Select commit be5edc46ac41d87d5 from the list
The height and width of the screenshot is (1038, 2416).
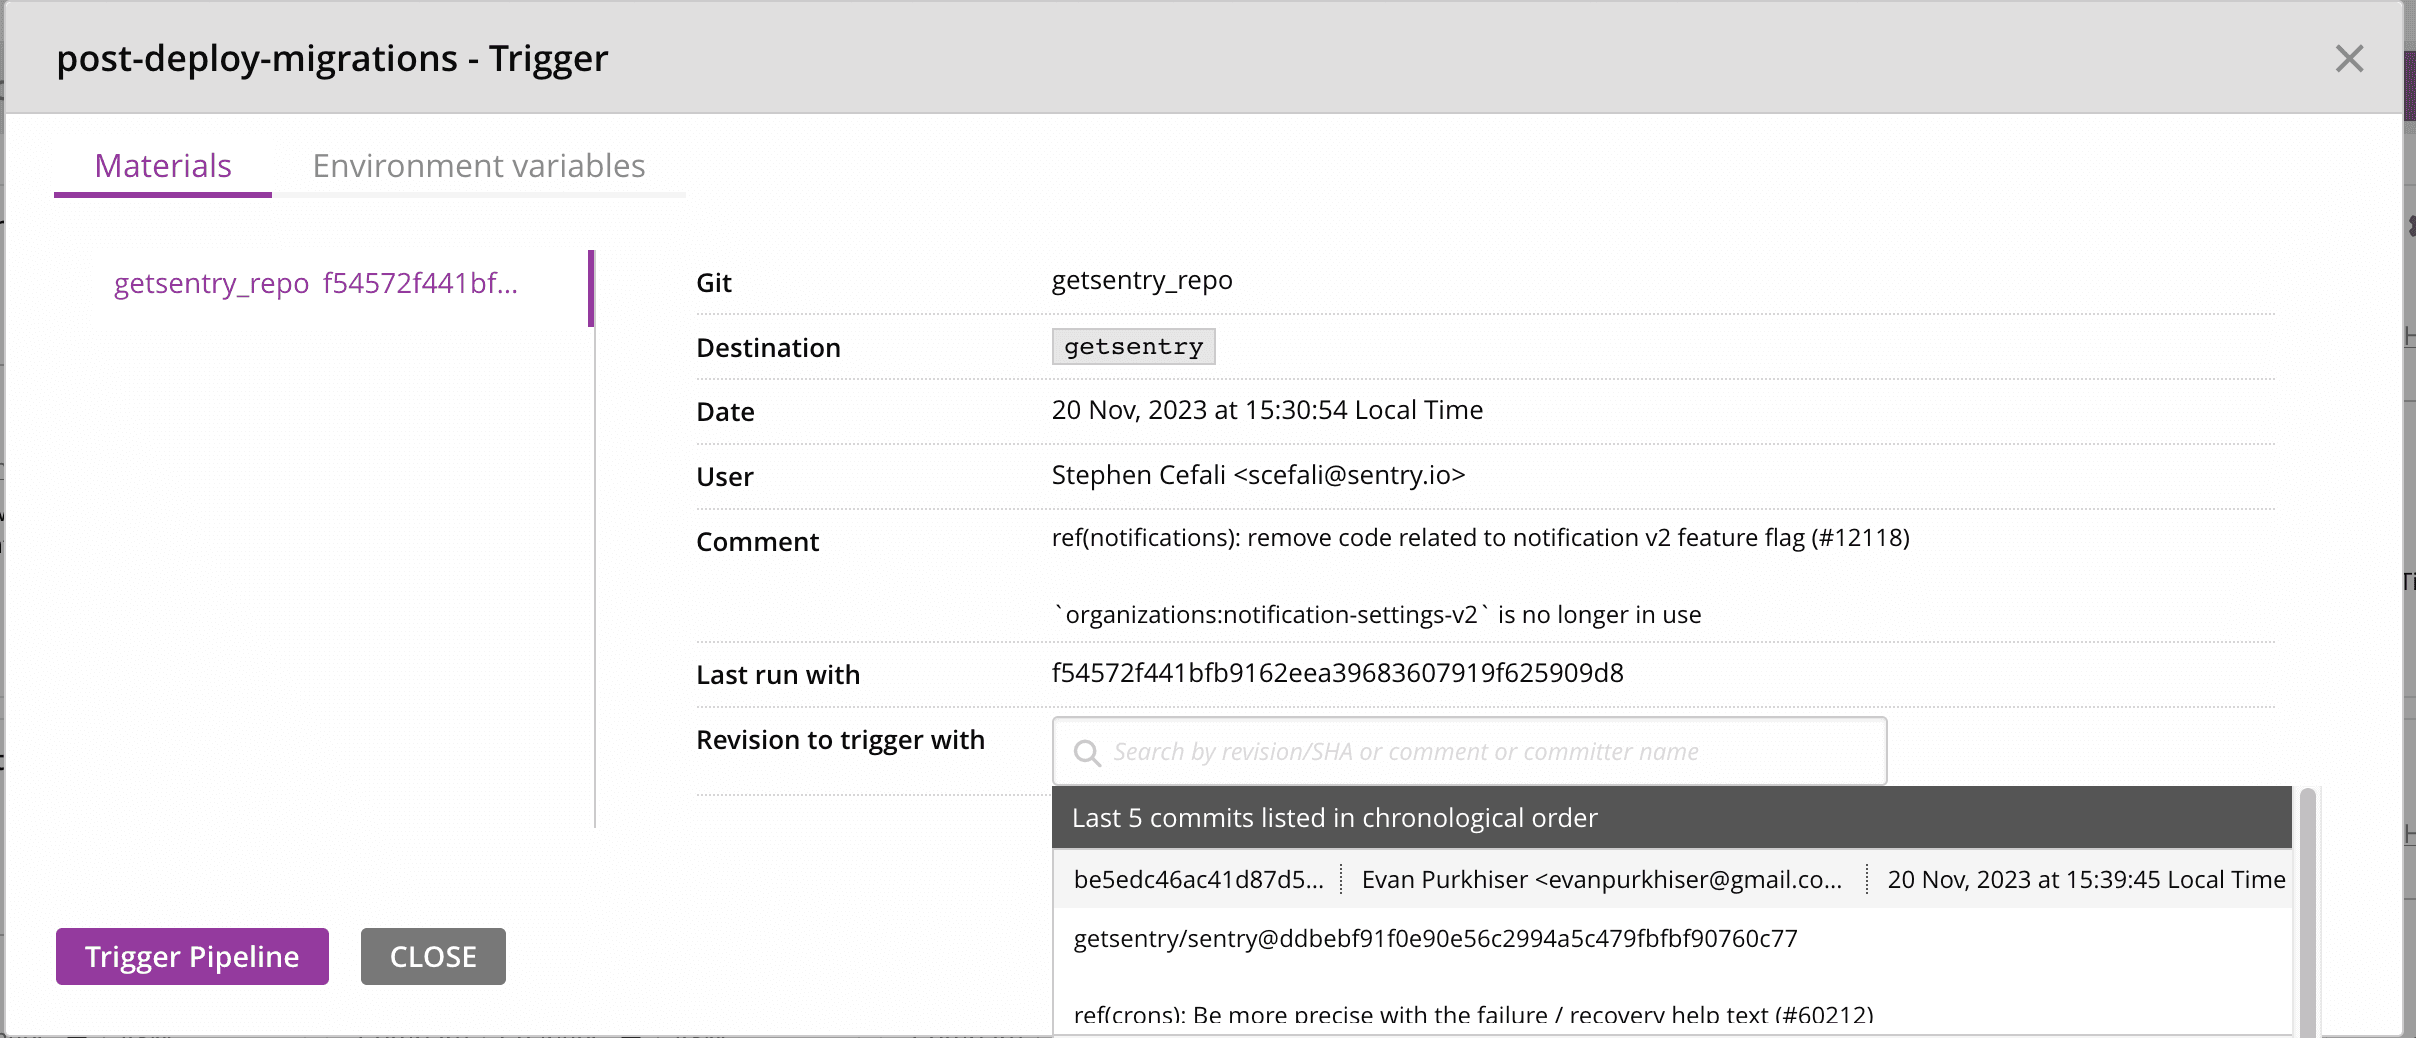(1197, 880)
